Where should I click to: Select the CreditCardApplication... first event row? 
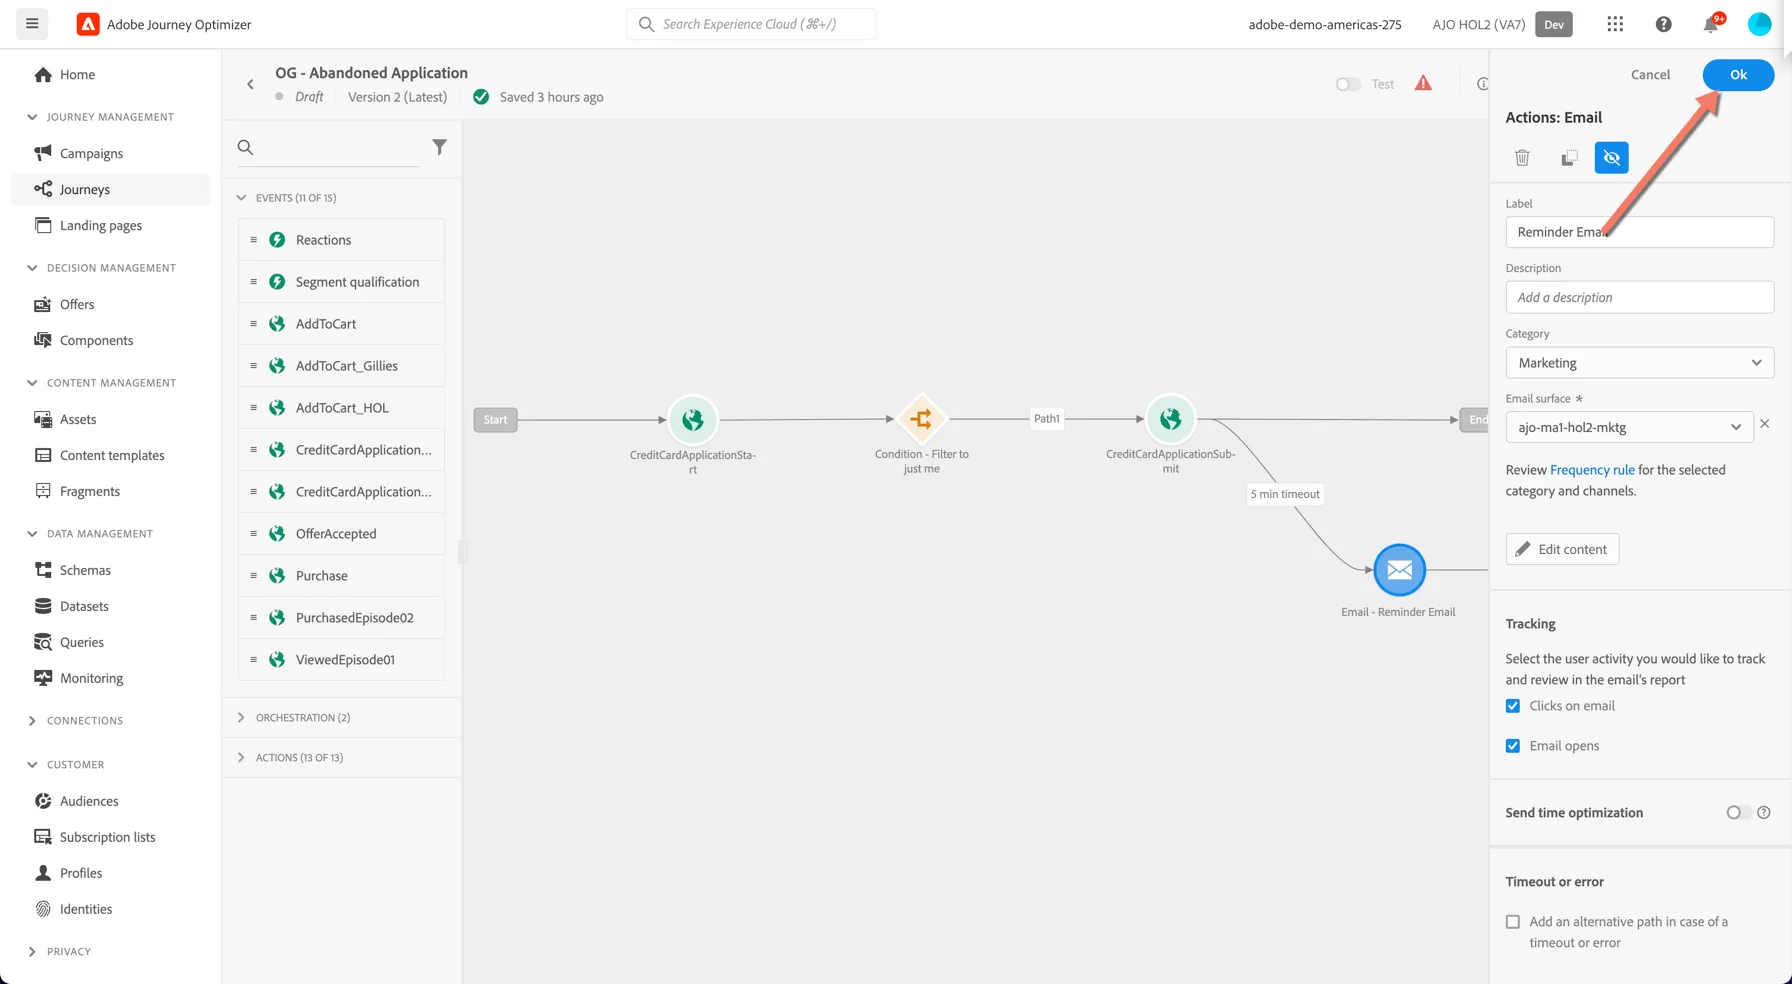pos(341,450)
